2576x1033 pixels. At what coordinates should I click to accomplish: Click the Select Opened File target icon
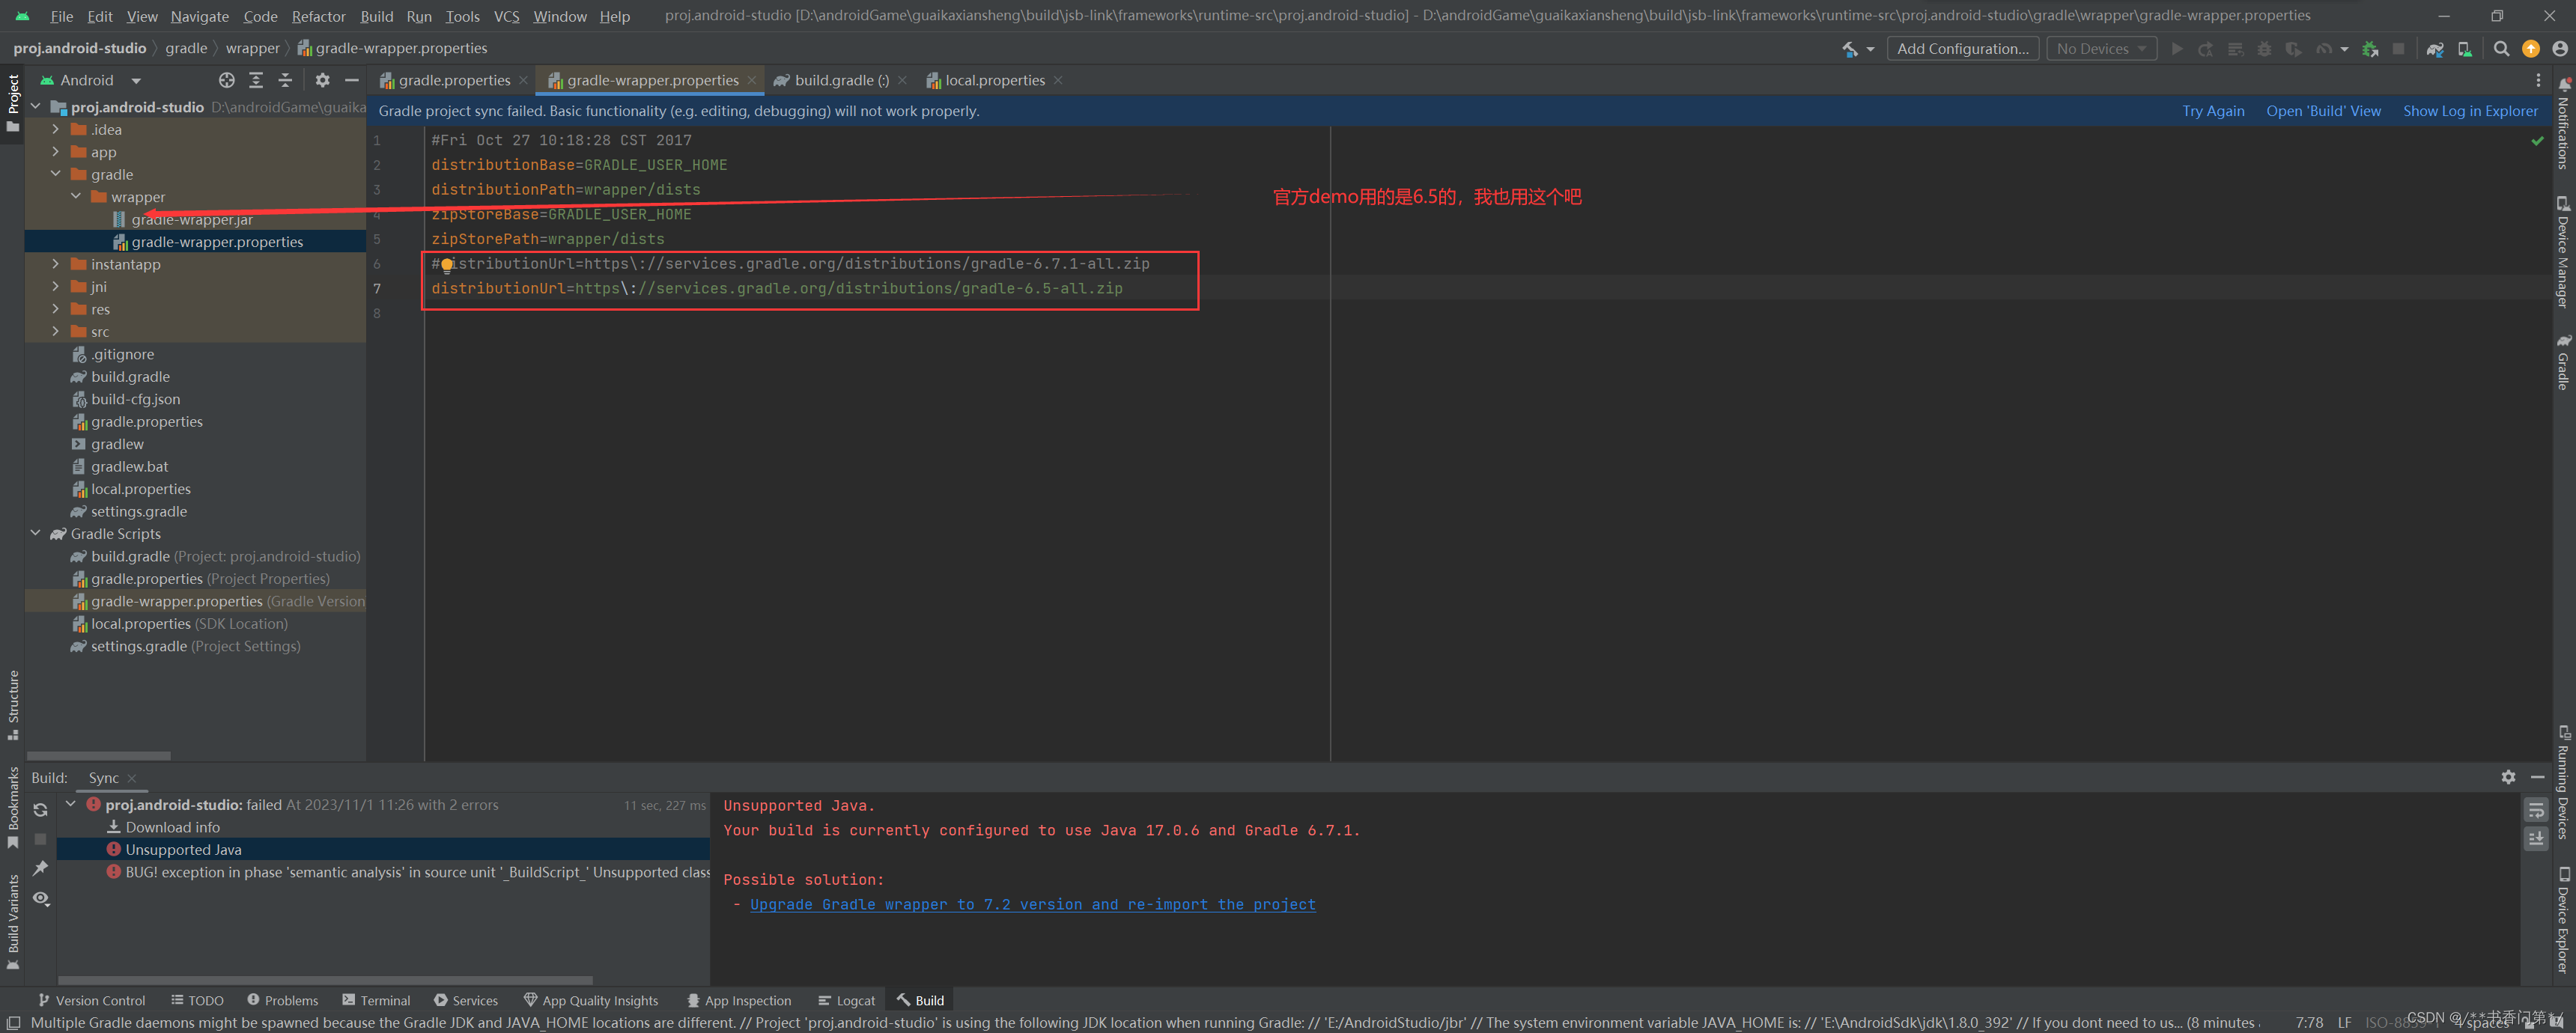coord(227,80)
